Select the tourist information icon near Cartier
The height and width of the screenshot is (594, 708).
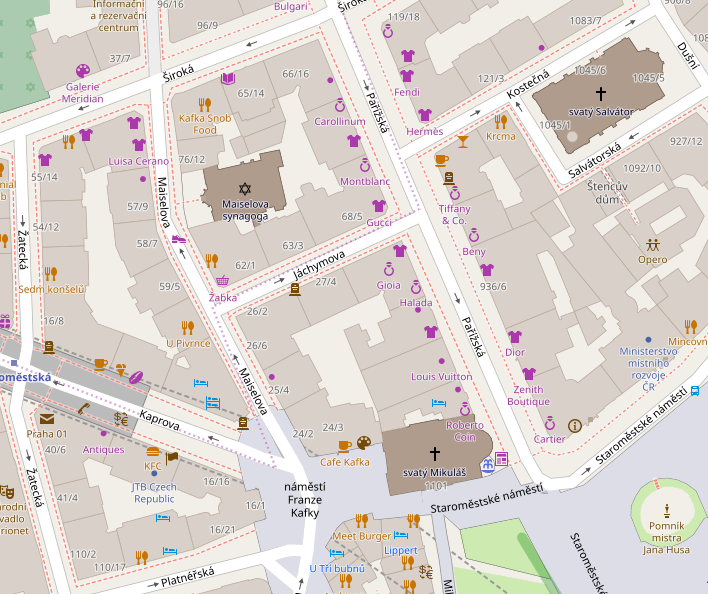click(575, 425)
